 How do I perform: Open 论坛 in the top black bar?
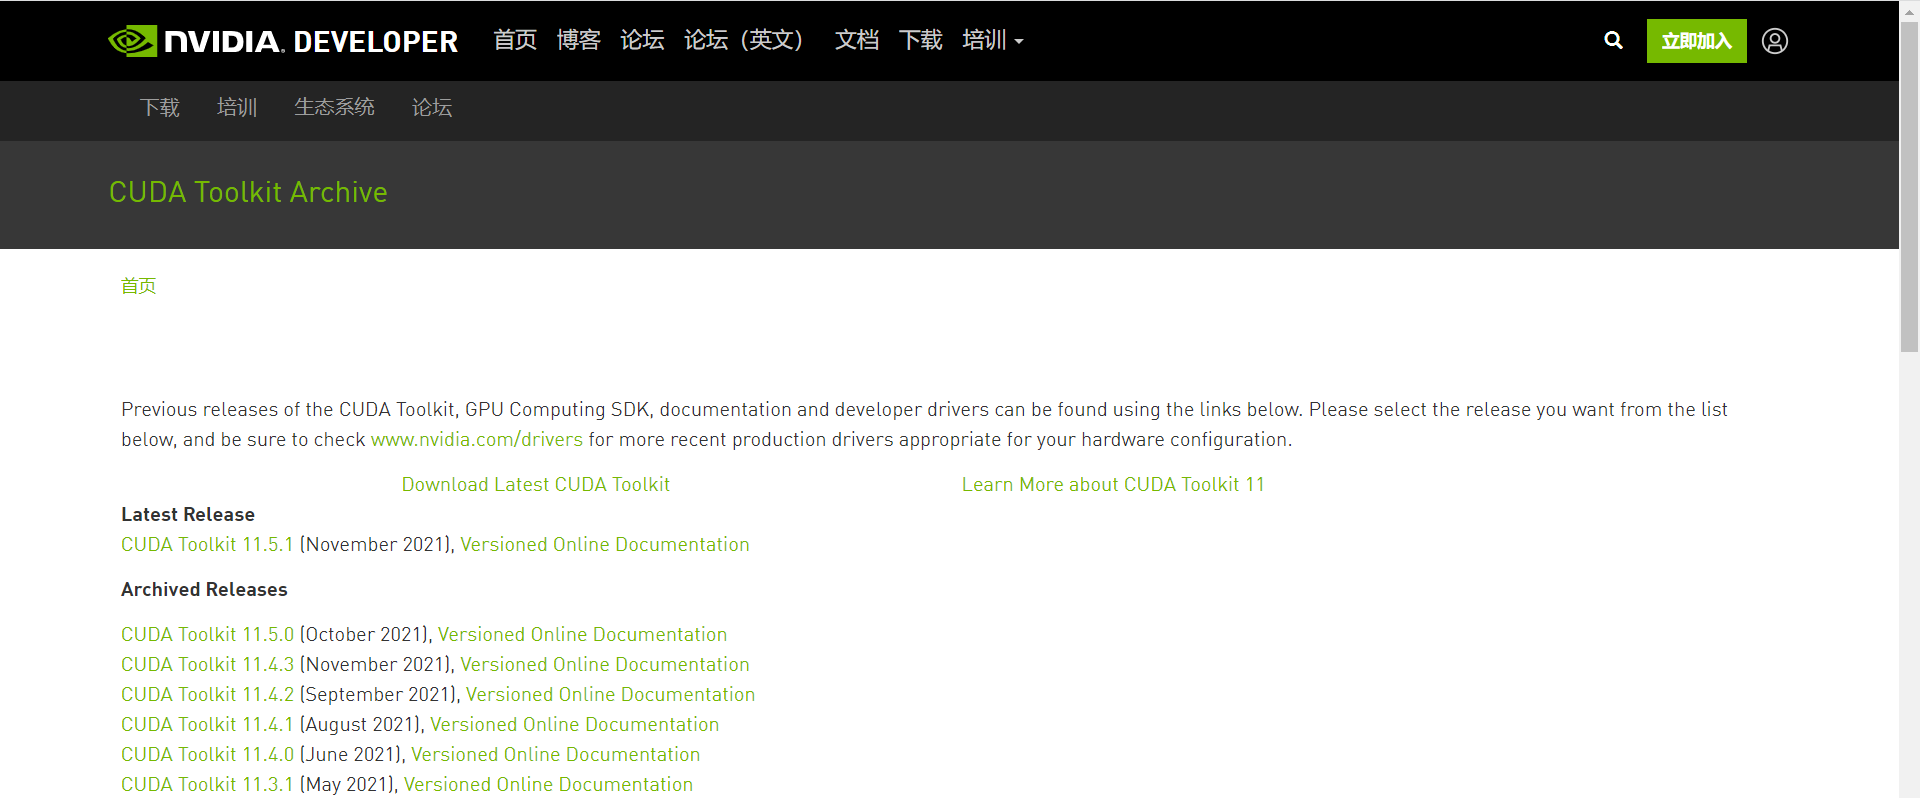642,40
